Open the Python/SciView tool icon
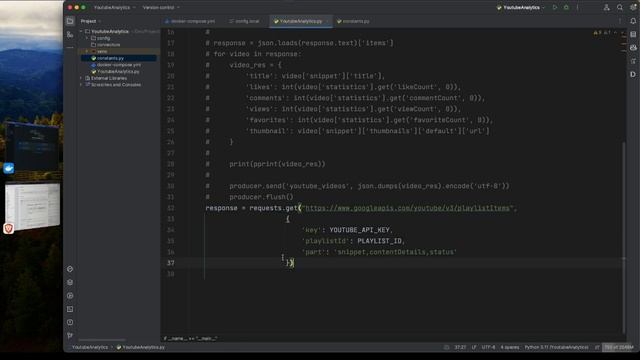The image size is (640, 360). point(633,48)
